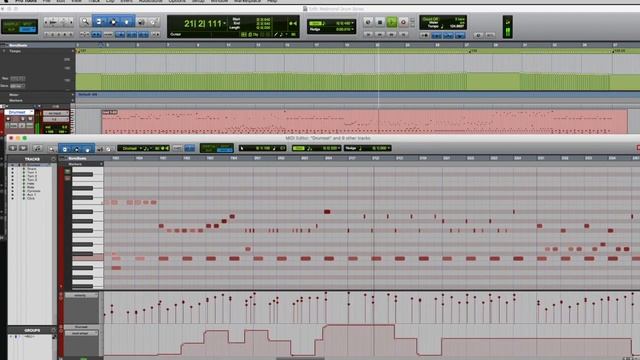Click the plus button on MIDI Editor Markers ruler
This screenshot has height=360, width=640.
(101, 164)
